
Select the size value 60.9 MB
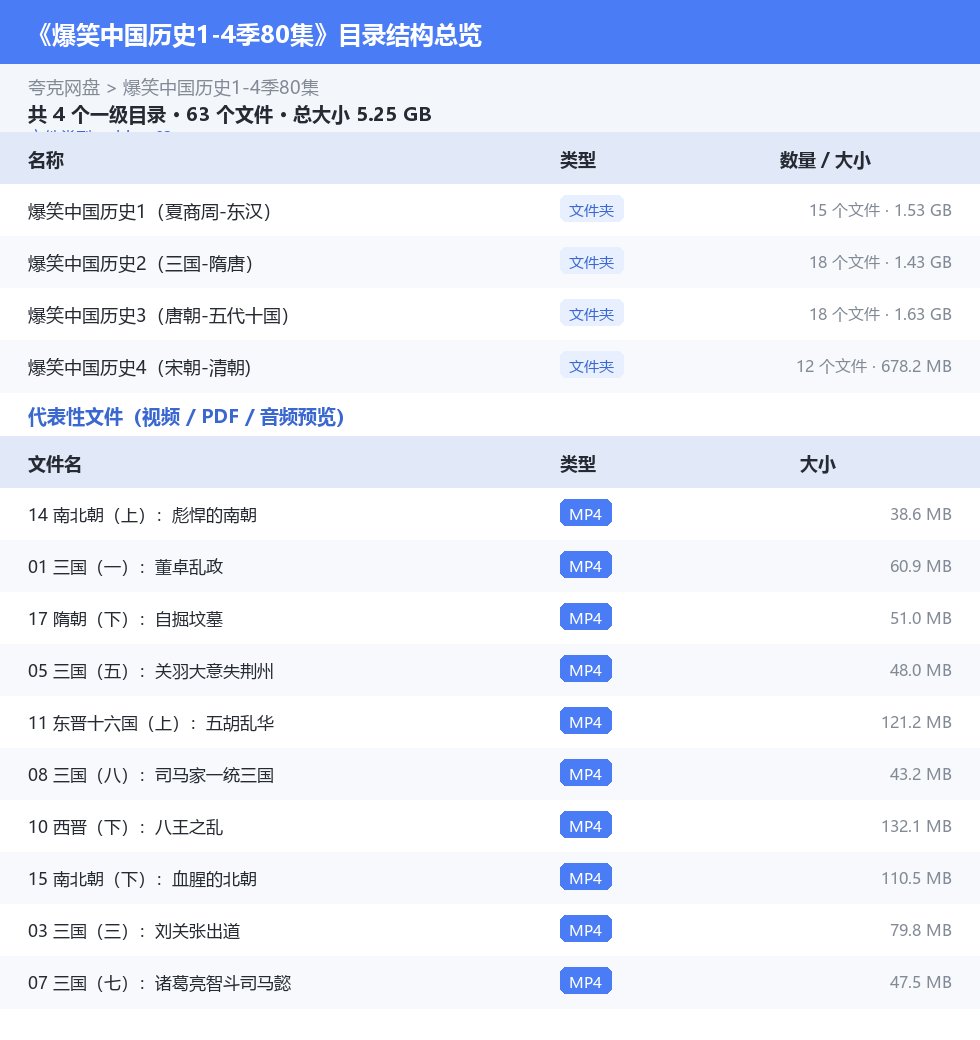(920, 566)
